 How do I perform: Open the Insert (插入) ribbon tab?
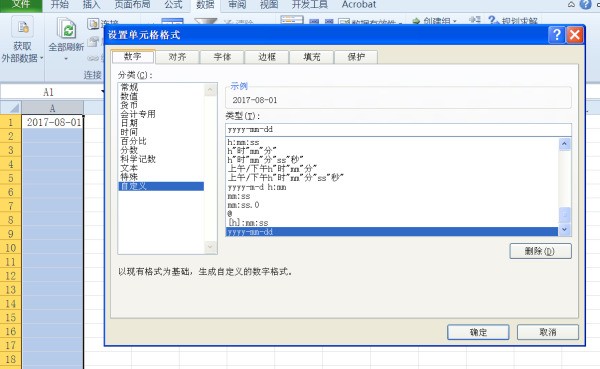[x=91, y=5]
